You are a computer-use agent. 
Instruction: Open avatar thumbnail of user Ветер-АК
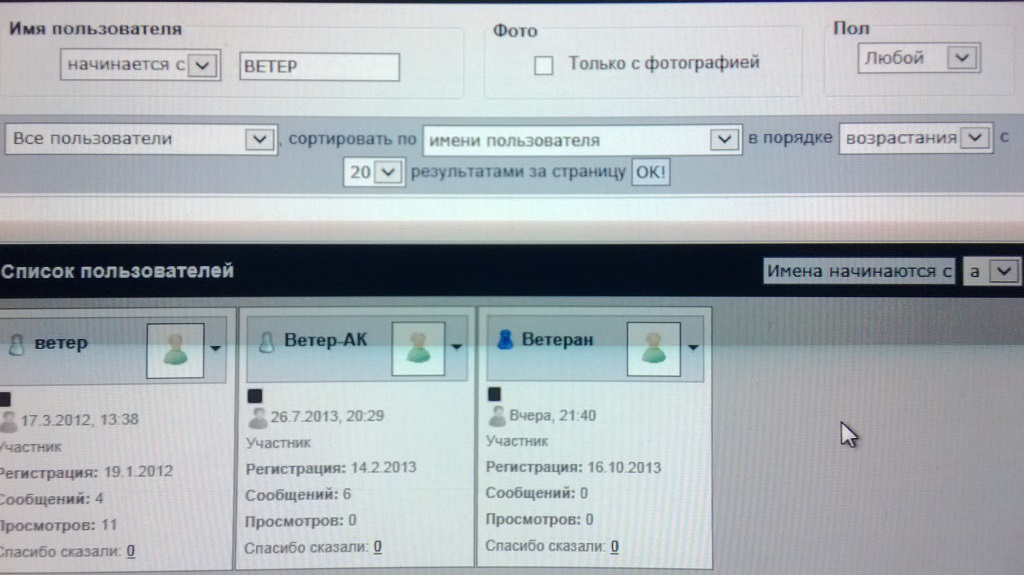point(419,347)
